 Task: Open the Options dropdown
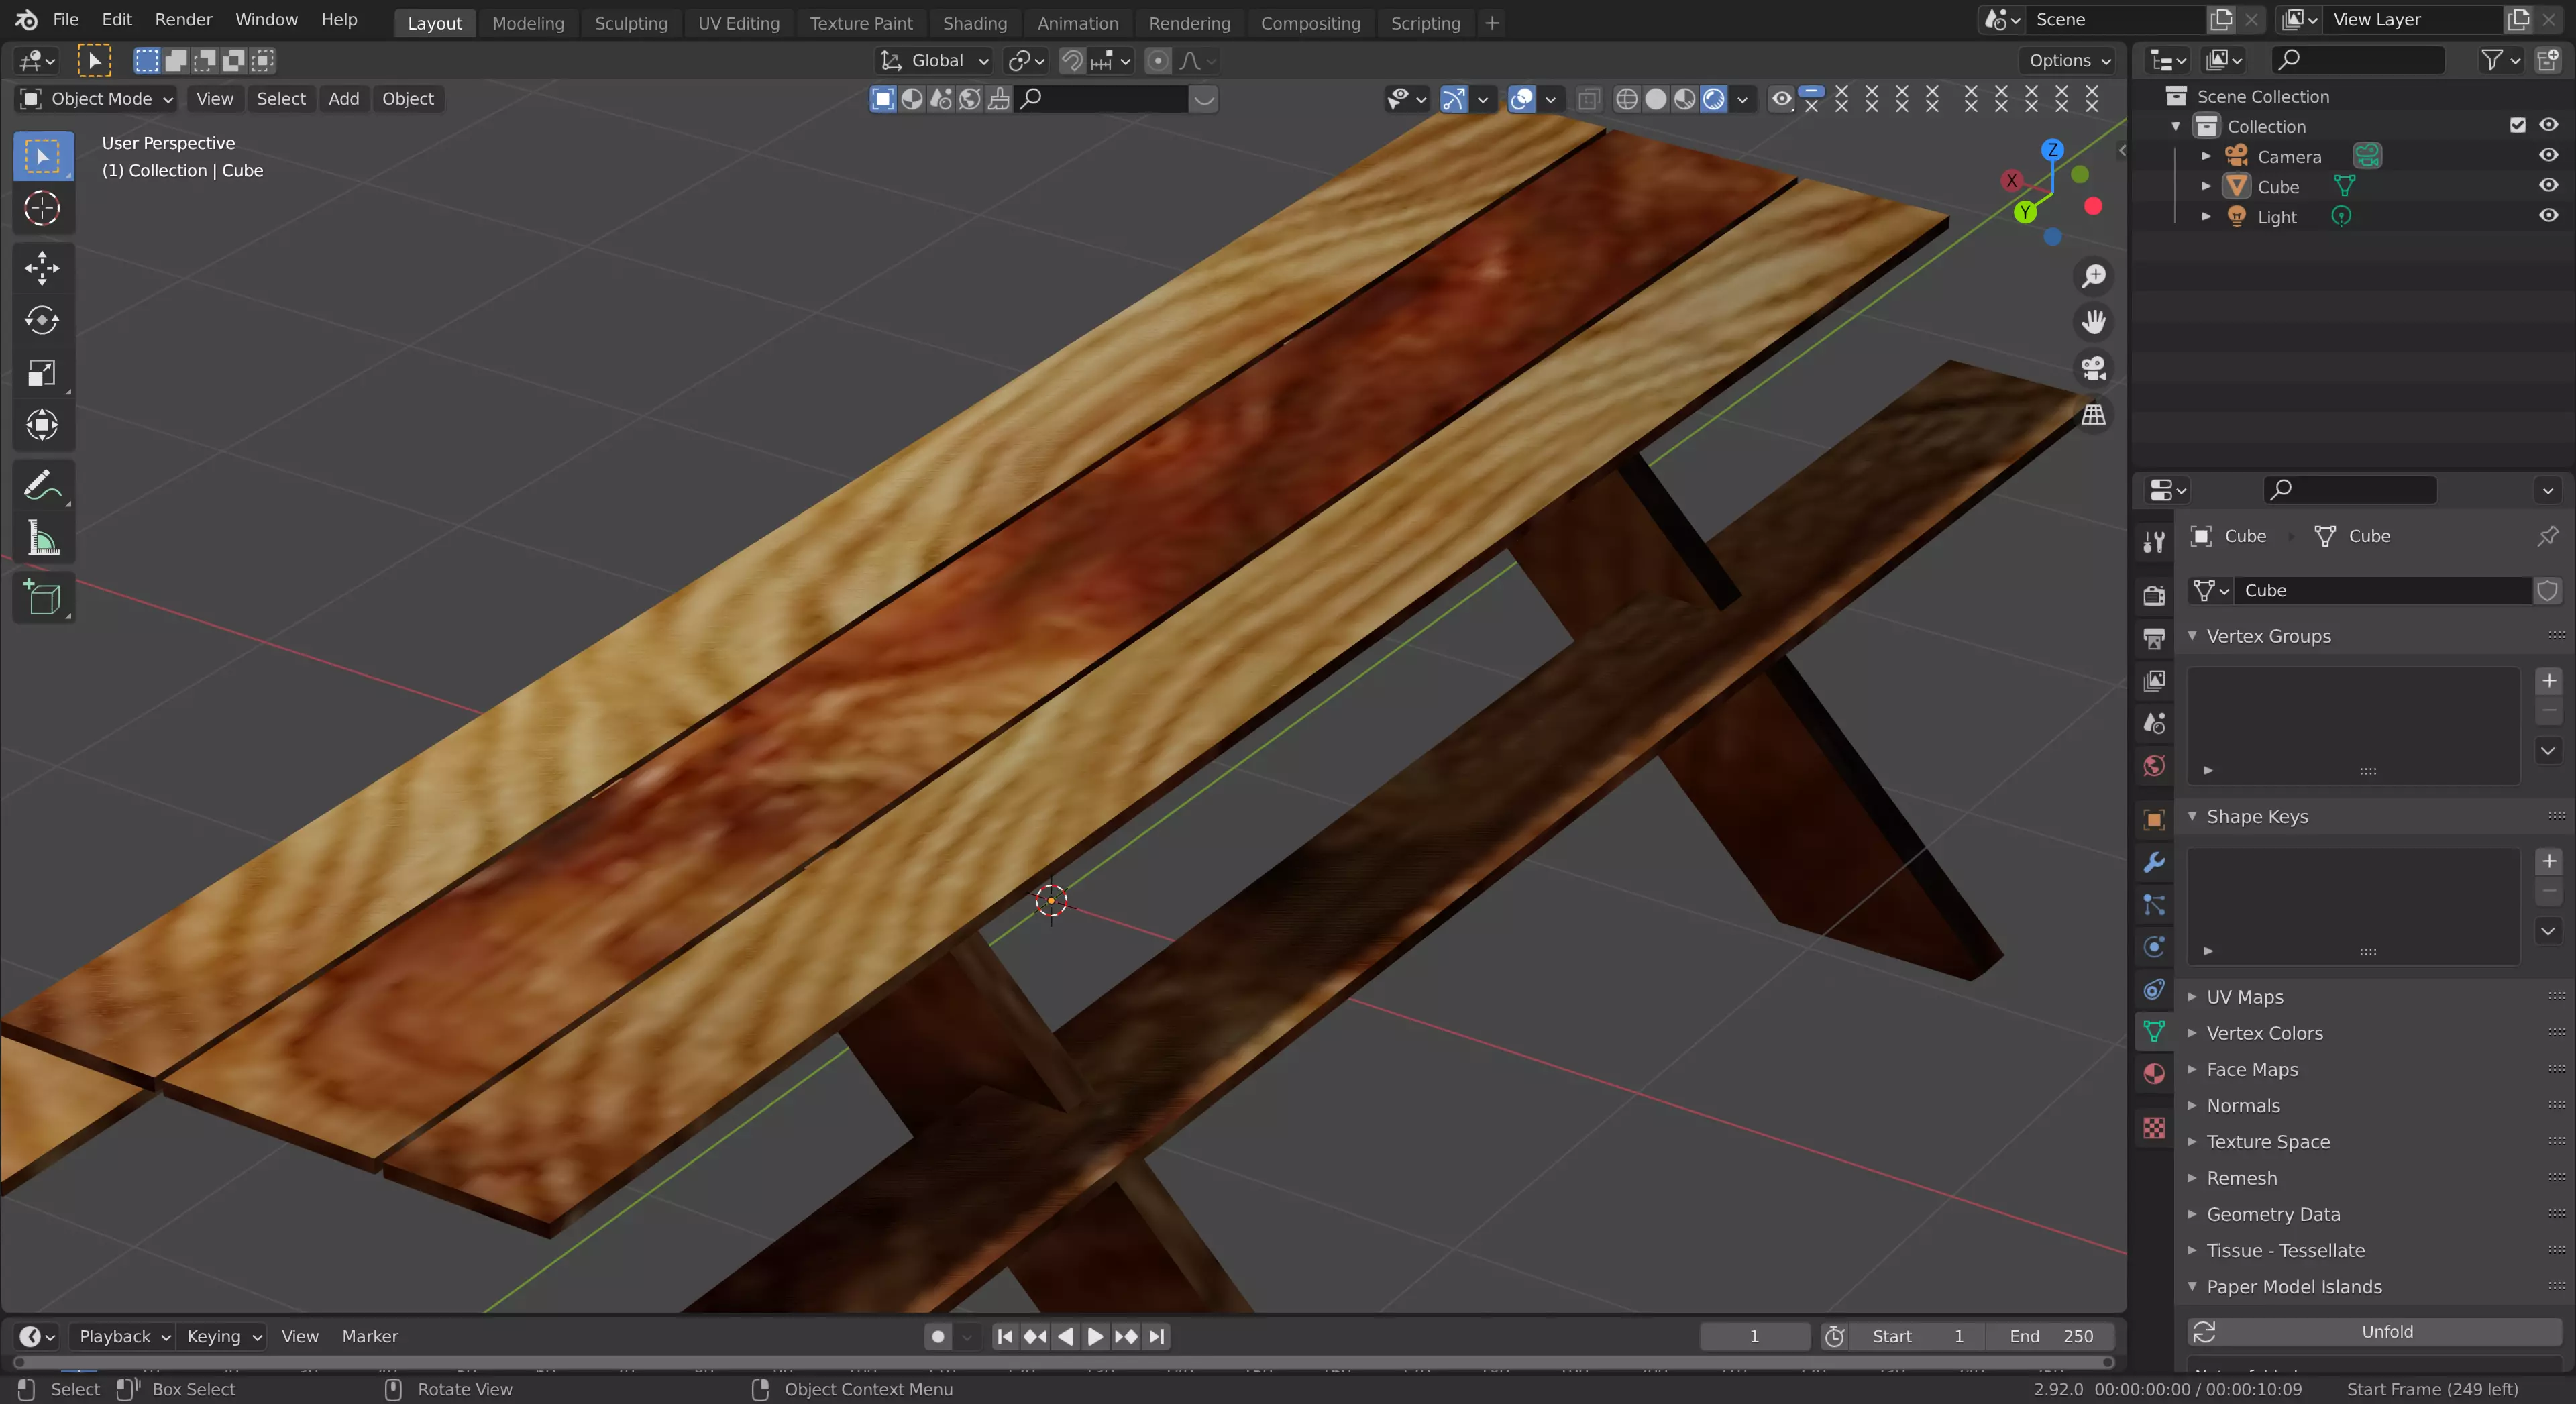(x=2069, y=61)
